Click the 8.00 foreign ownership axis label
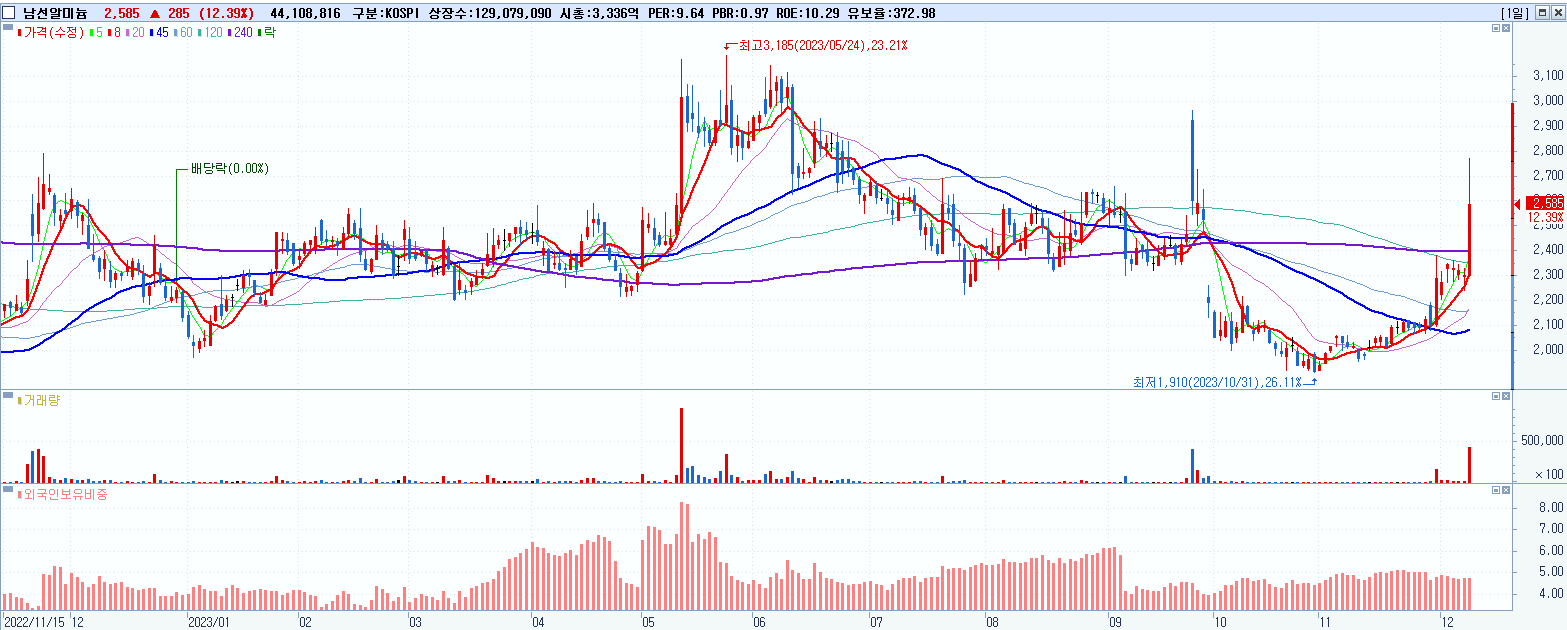Image resolution: width=1567 pixels, height=630 pixels. pyautogui.click(x=1551, y=508)
